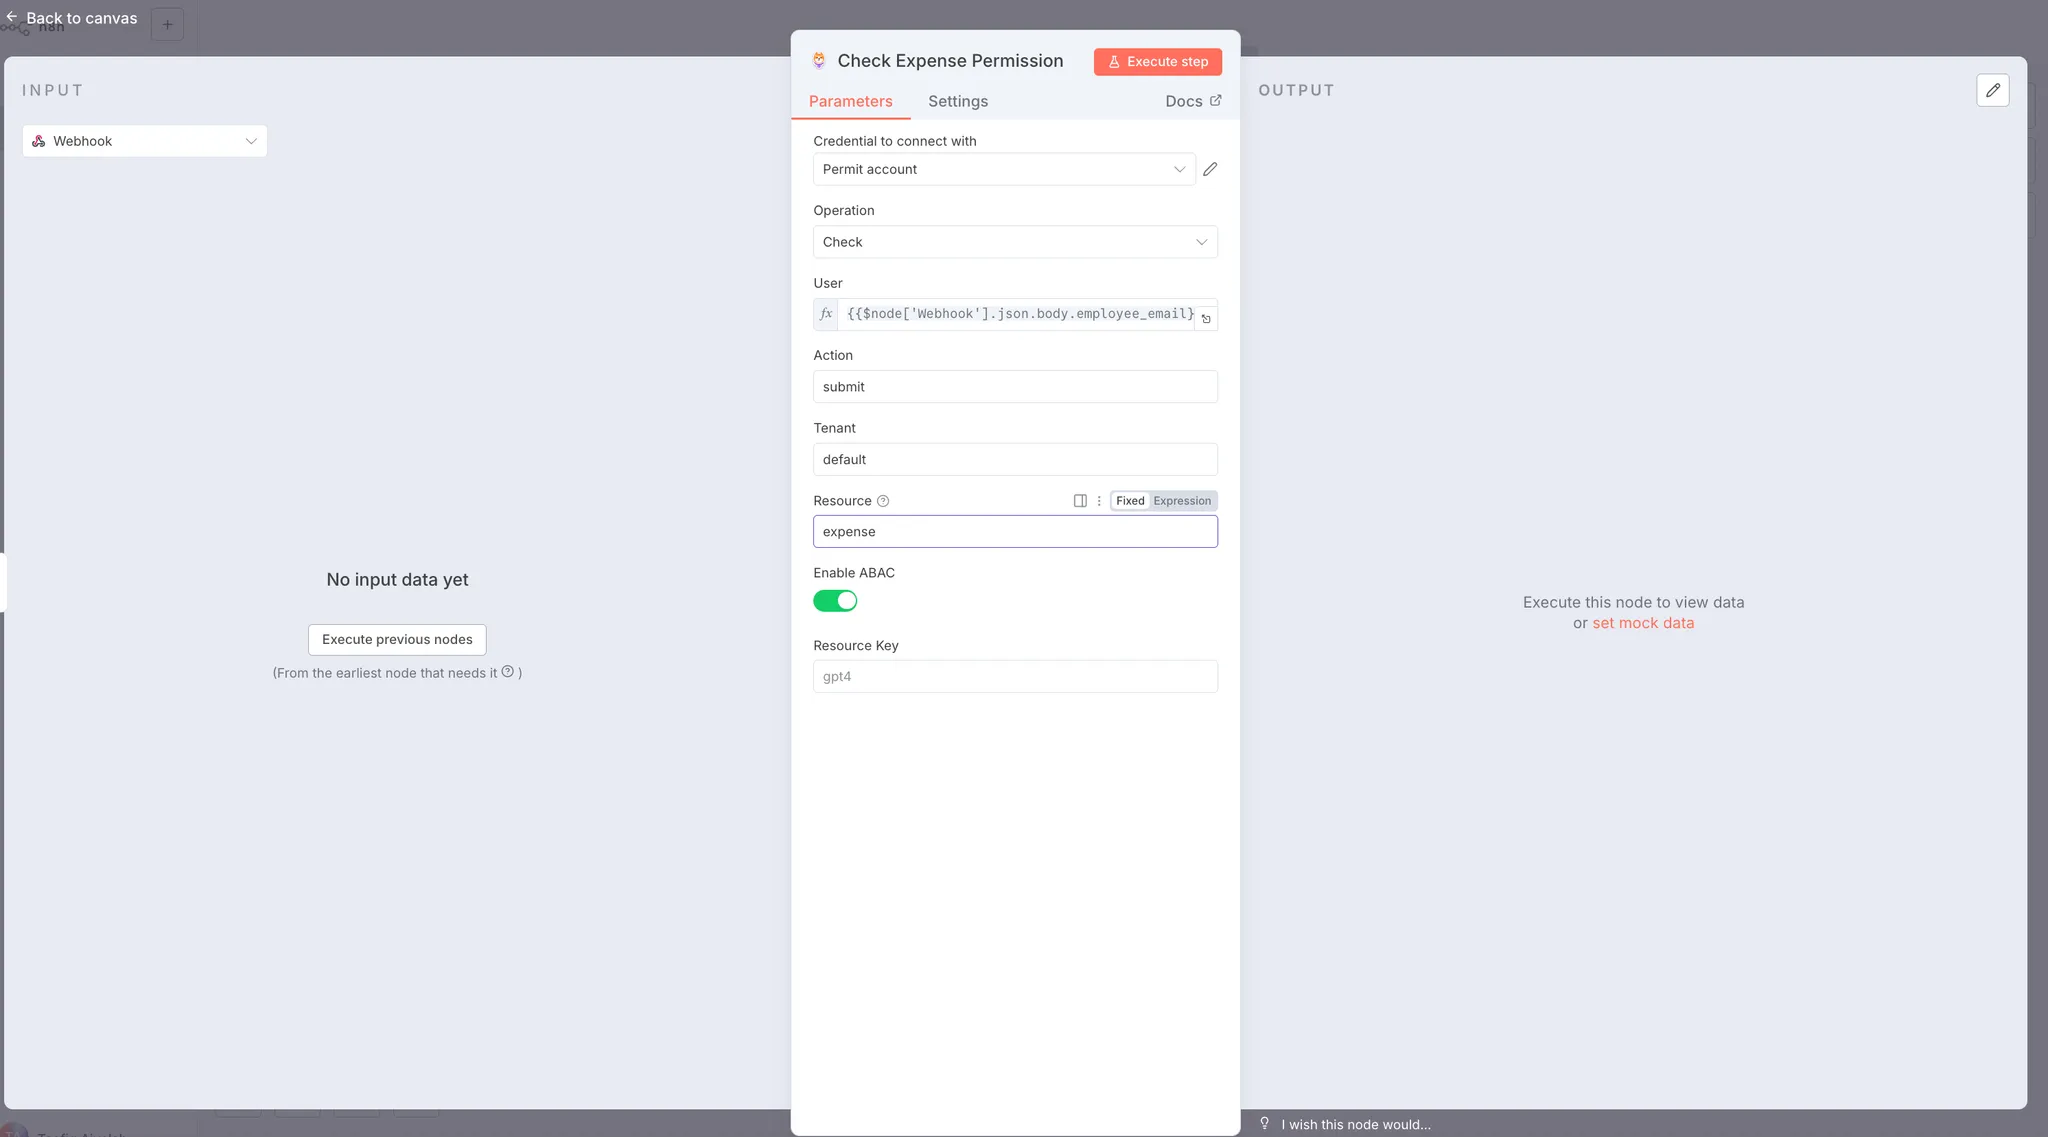
Task: Select the Parameters tab
Action: [x=850, y=101]
